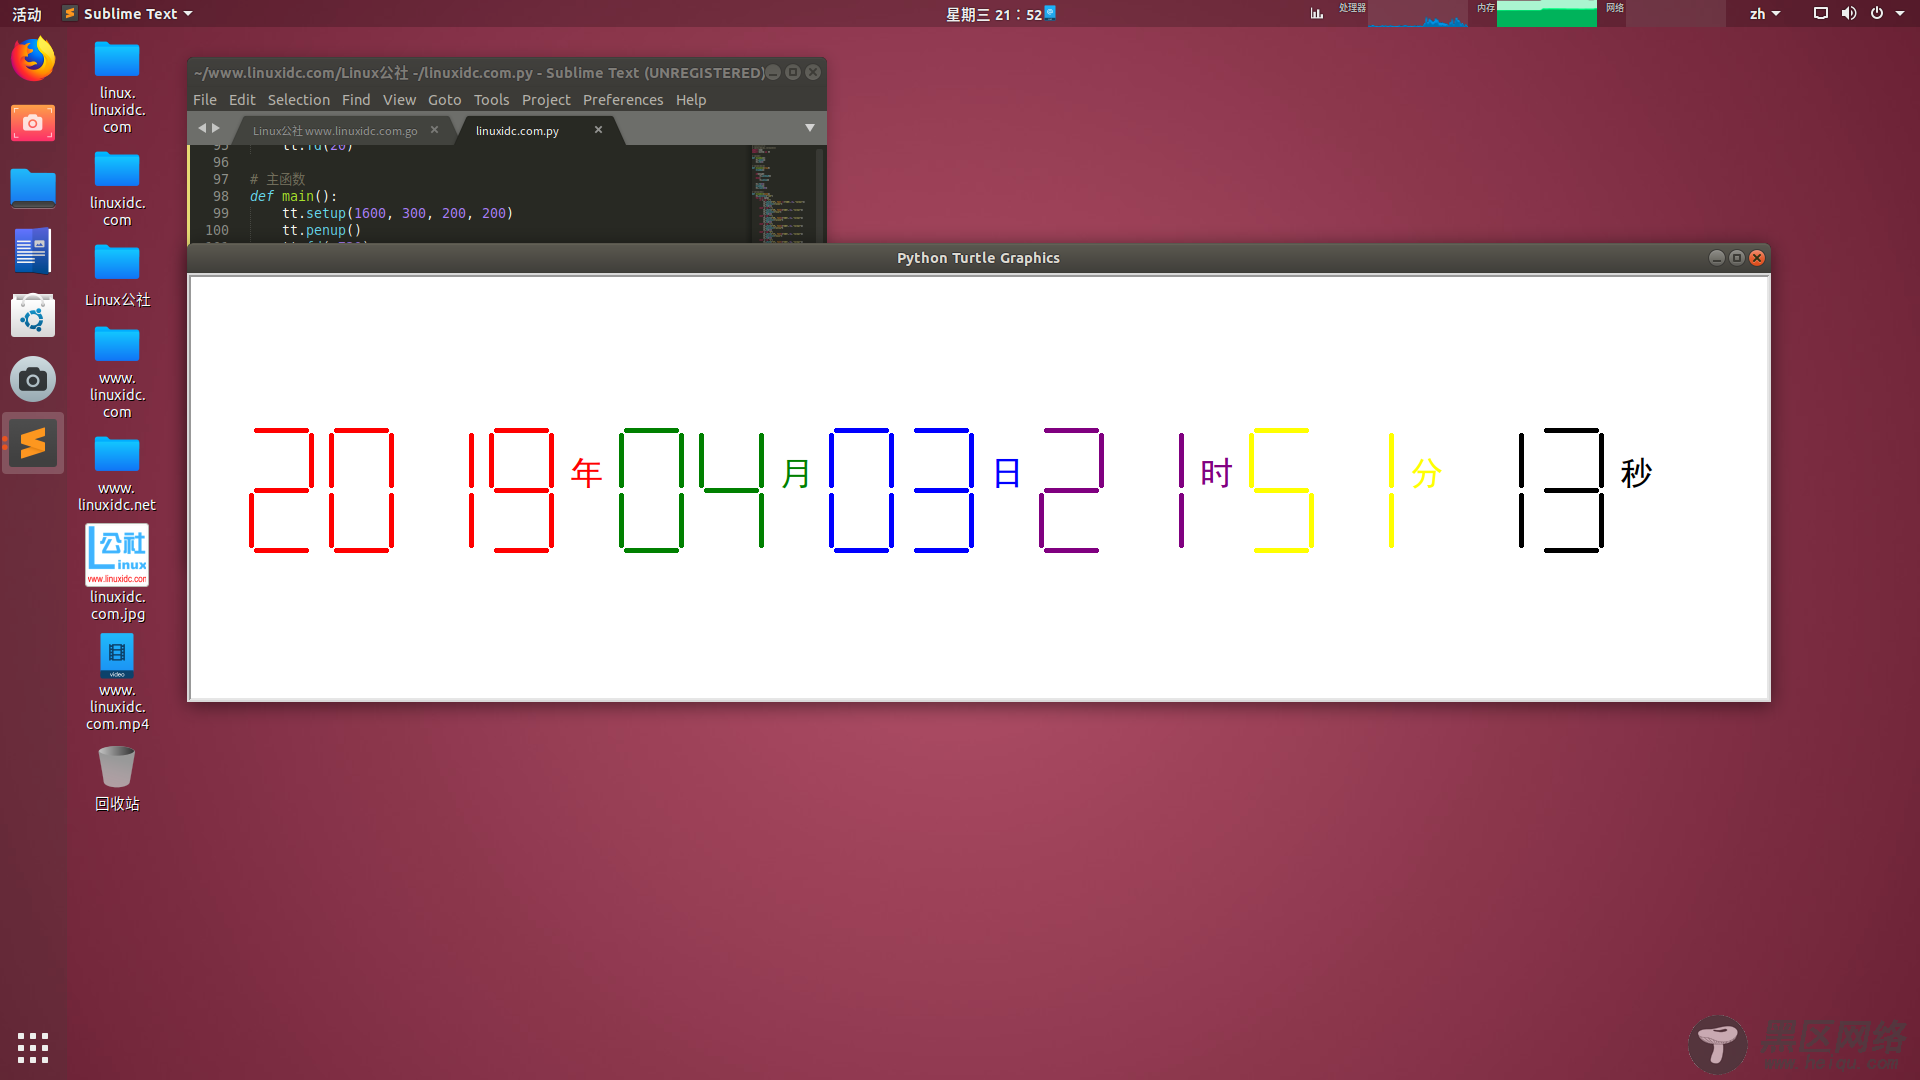Show applications grid in the dock
The image size is (1920, 1080).
pos(33,1047)
